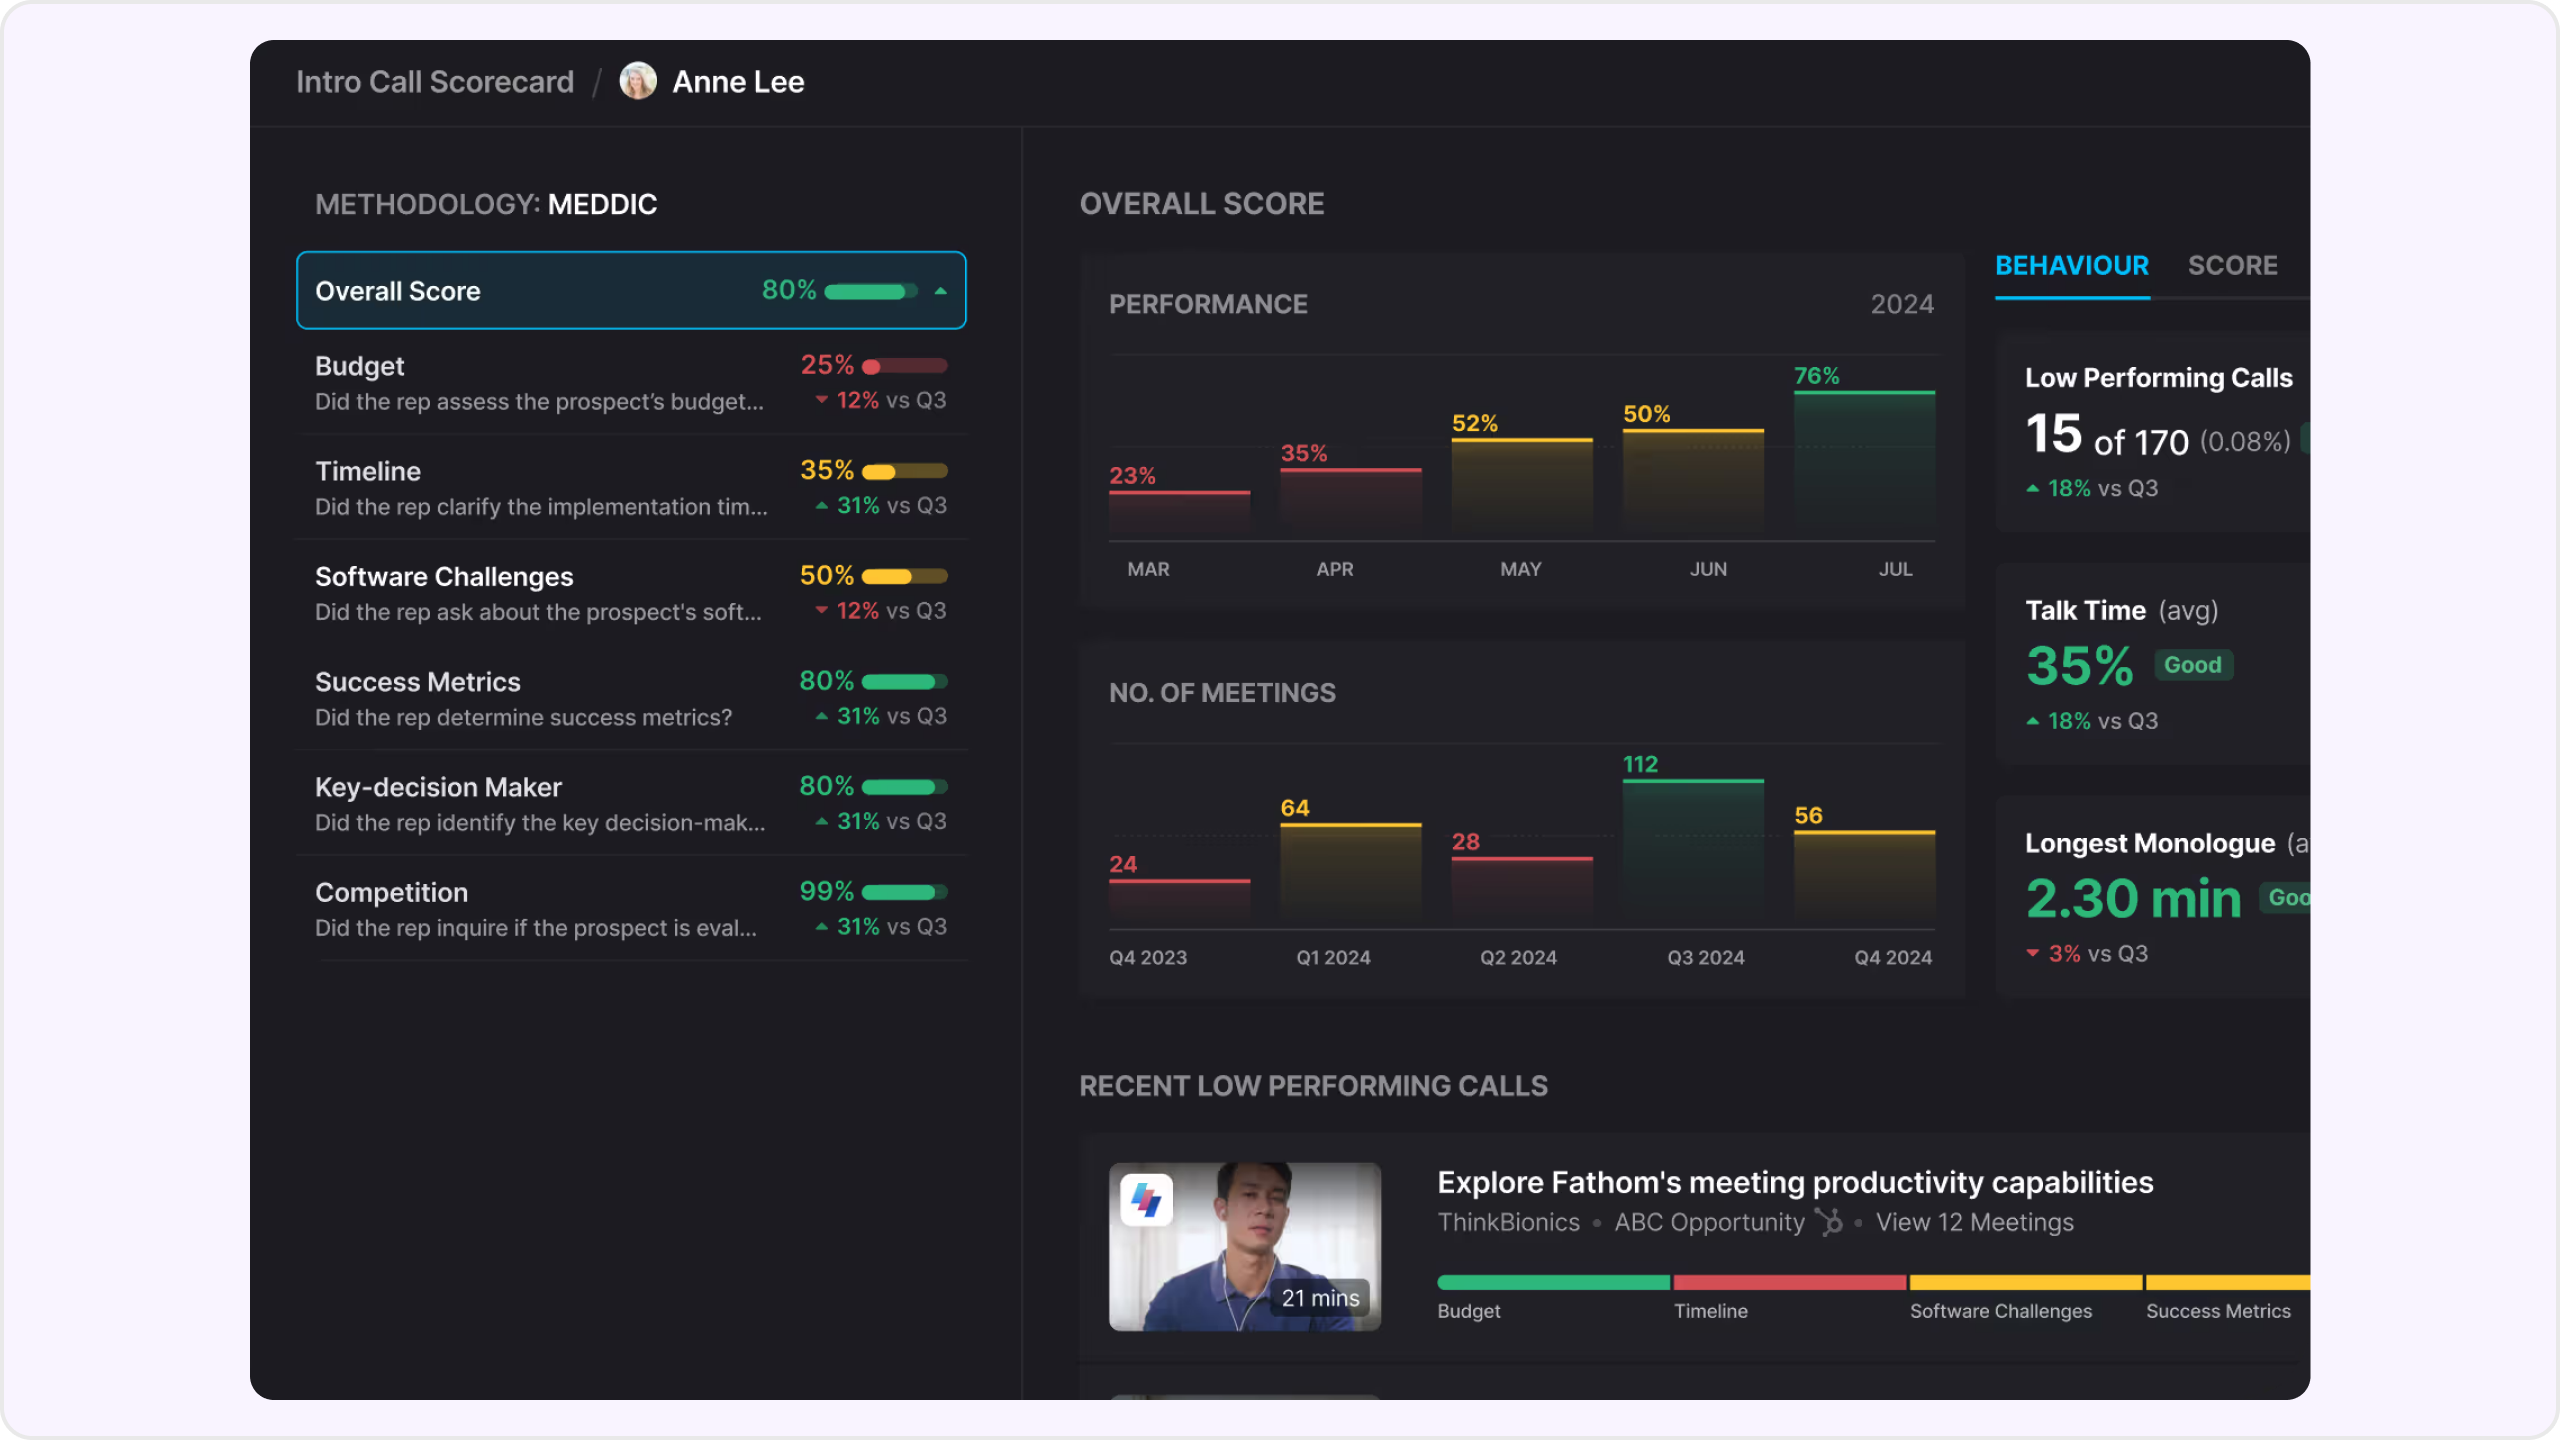The image size is (2560, 1440).
Task: Click Timeline's green up trend arrow
Action: point(821,505)
